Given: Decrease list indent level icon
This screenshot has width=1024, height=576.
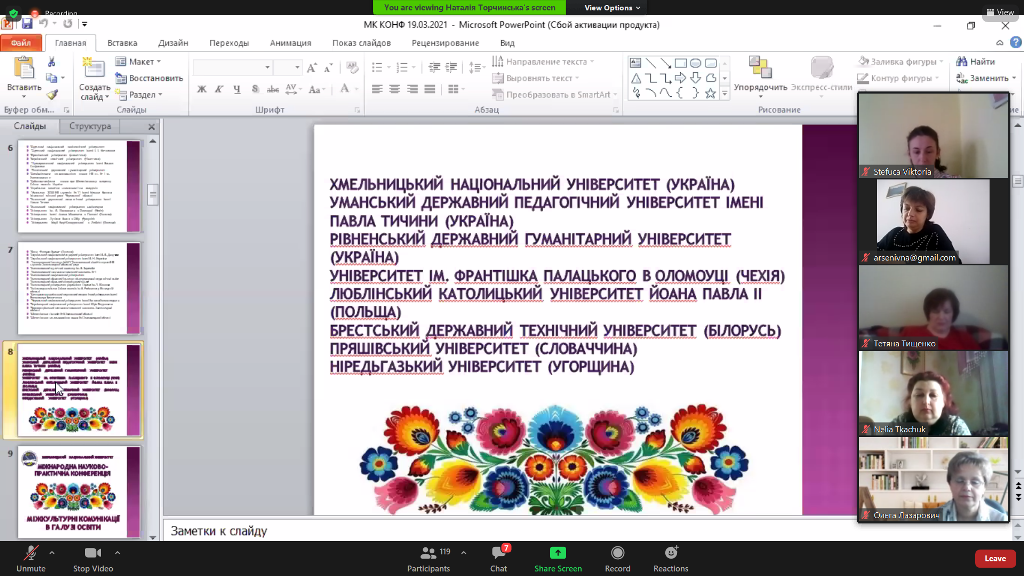Looking at the screenshot, I should coord(434,67).
